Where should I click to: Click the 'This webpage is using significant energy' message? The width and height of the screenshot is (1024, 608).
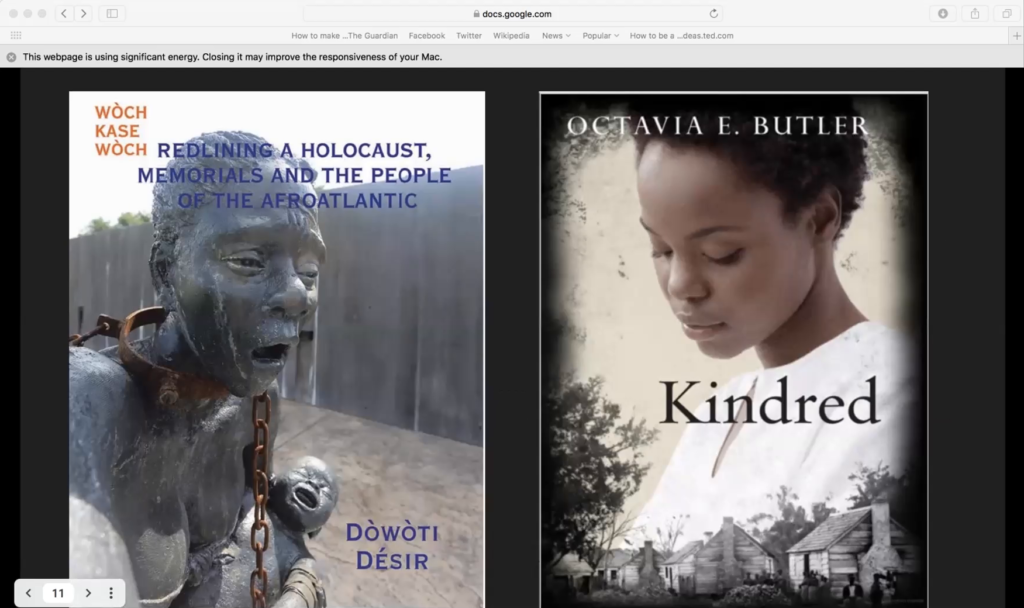232,57
